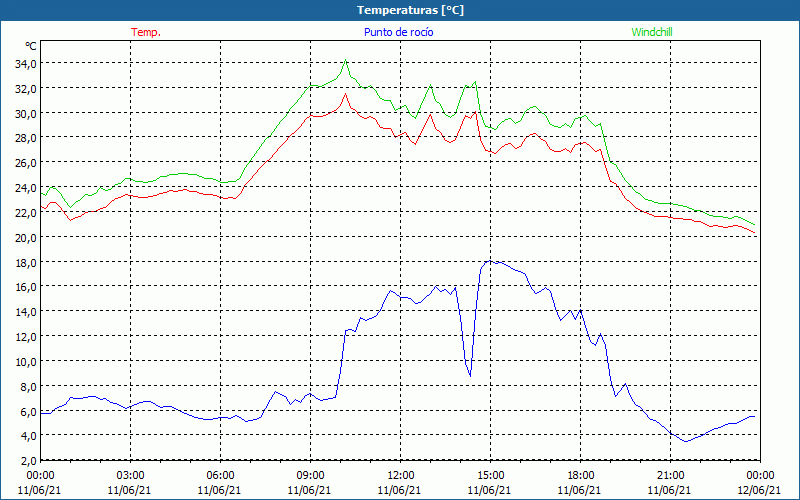Click the 32,0 y-axis value
The height and width of the screenshot is (500, 800).
pos(27,89)
